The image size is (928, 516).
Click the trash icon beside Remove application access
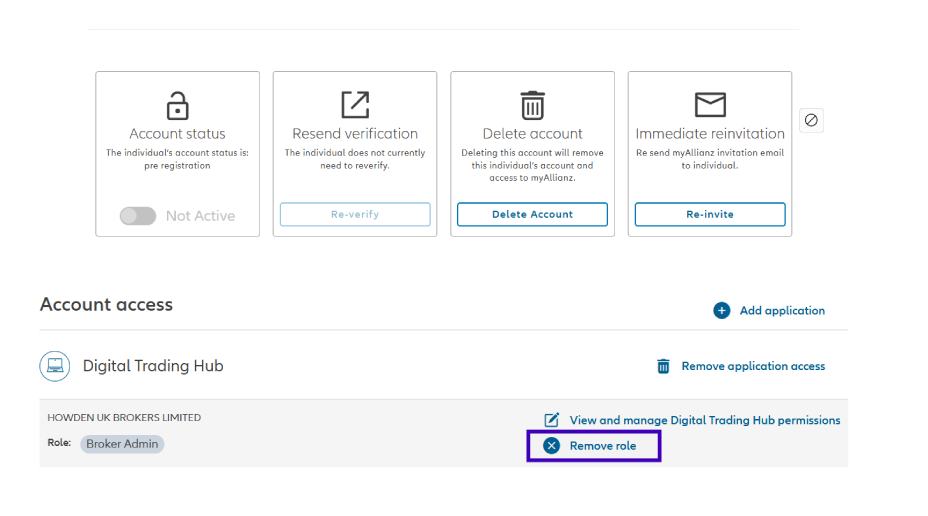pyautogui.click(x=663, y=366)
